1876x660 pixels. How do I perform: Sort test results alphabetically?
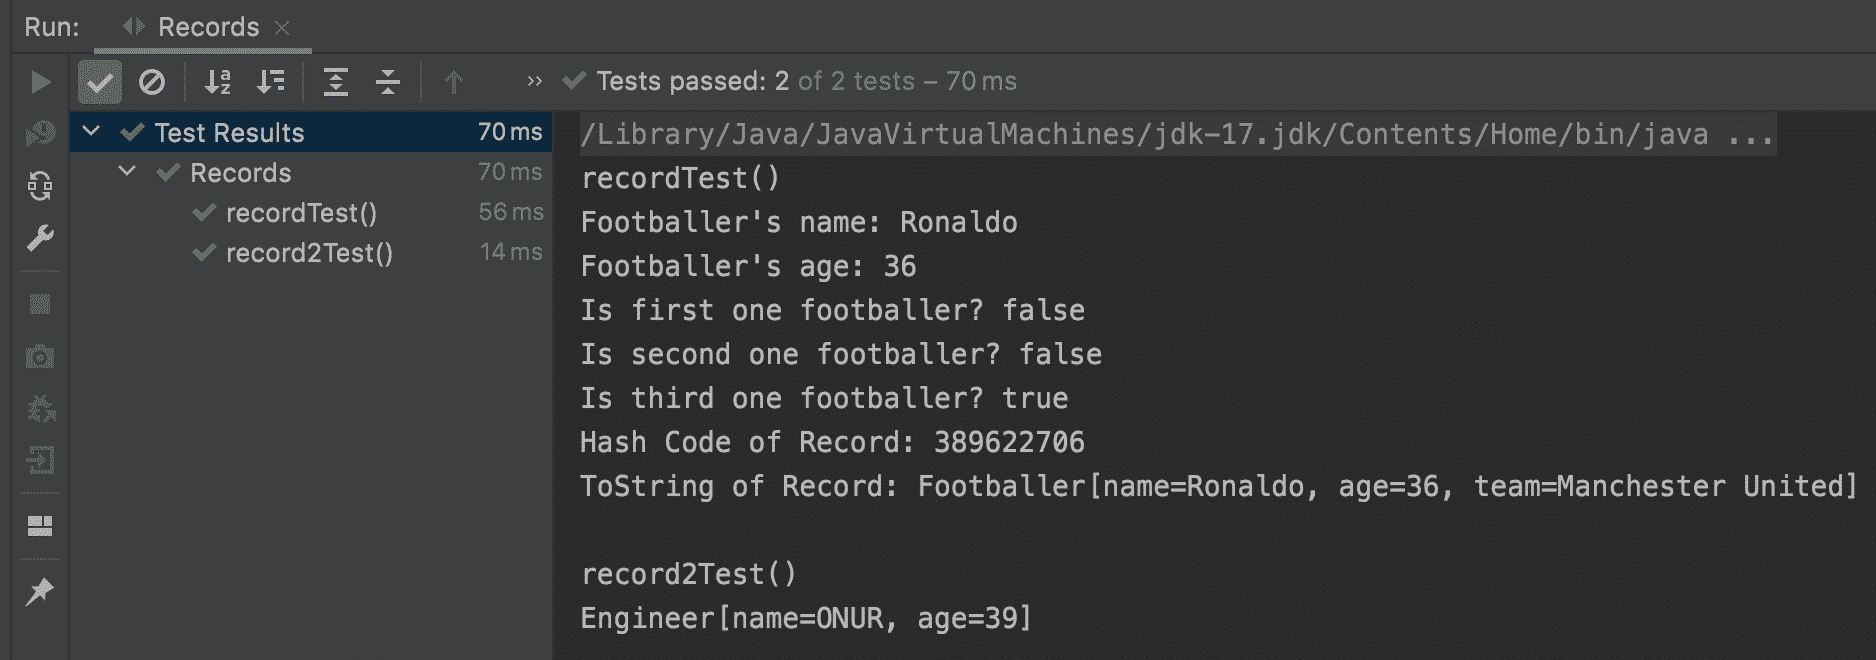click(x=219, y=82)
